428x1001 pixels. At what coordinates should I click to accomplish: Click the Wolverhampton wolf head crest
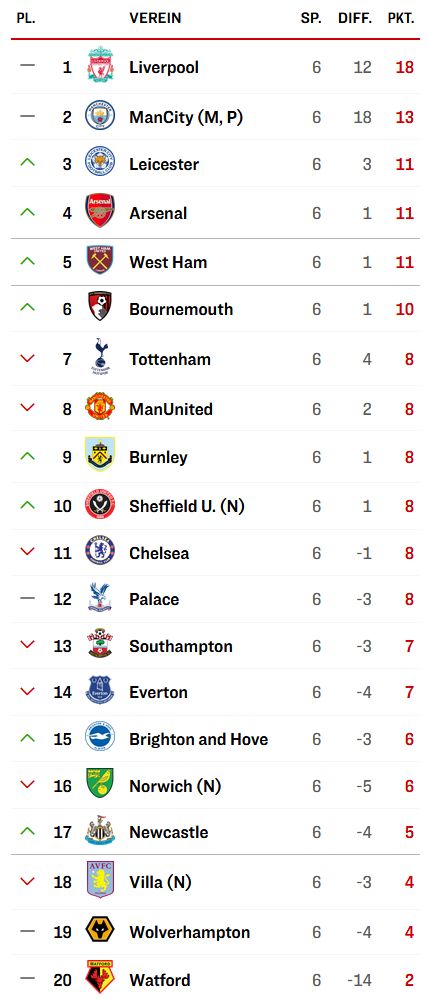[100, 930]
